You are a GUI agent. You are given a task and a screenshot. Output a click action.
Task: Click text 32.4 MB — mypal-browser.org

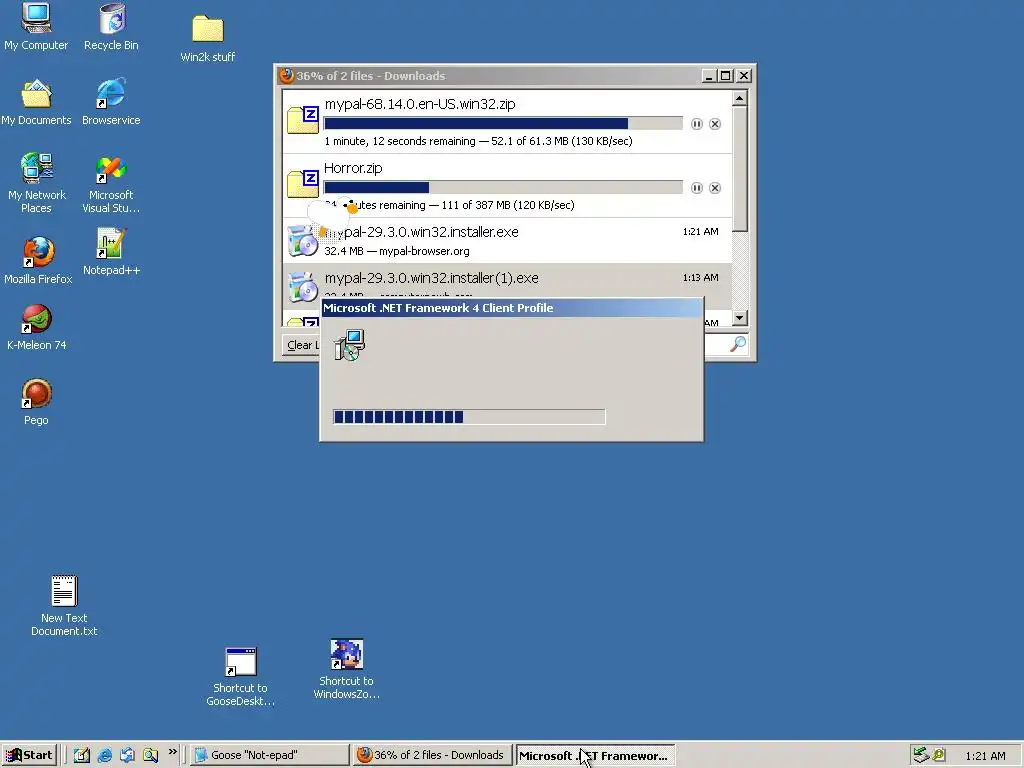(x=396, y=251)
